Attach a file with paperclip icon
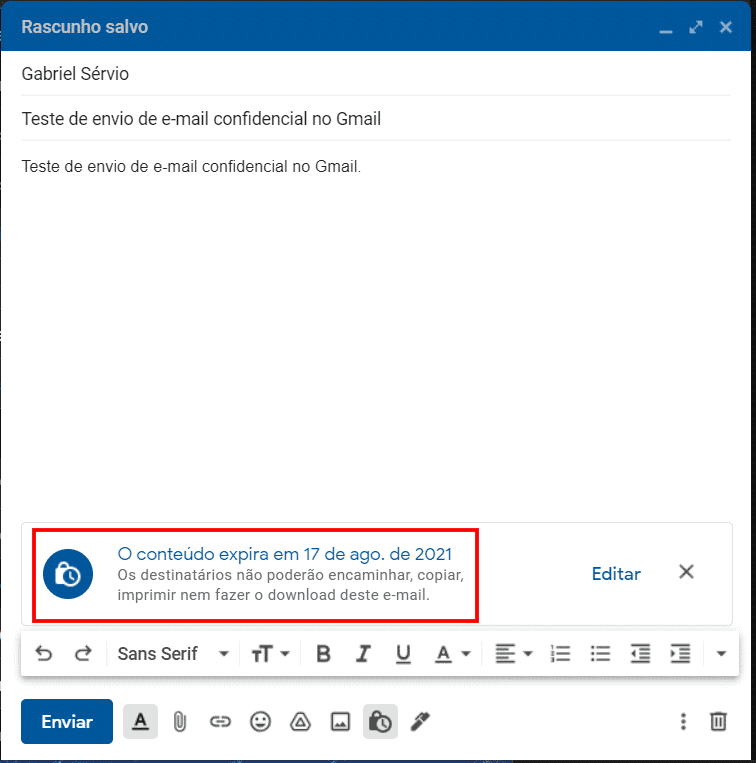This screenshot has width=756, height=763. [x=180, y=721]
